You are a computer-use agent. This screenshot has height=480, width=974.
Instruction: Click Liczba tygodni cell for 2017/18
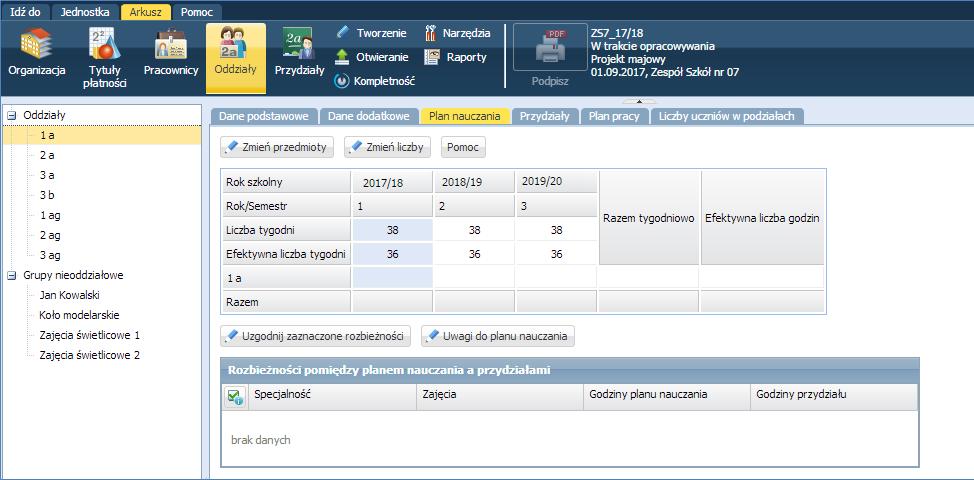click(392, 230)
